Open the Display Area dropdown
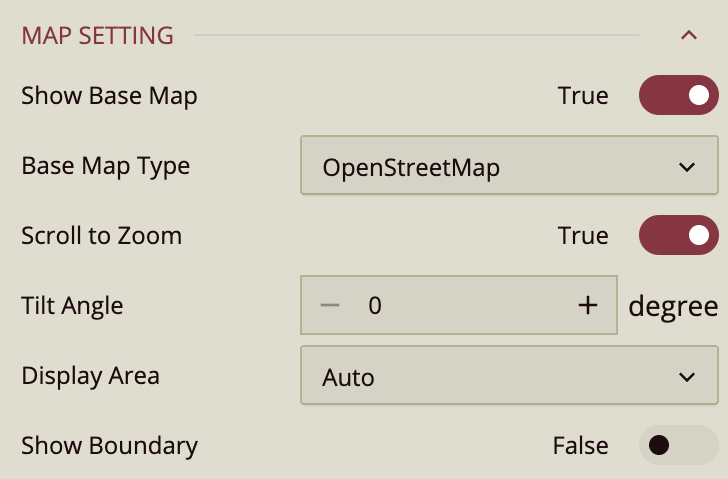 click(x=509, y=377)
